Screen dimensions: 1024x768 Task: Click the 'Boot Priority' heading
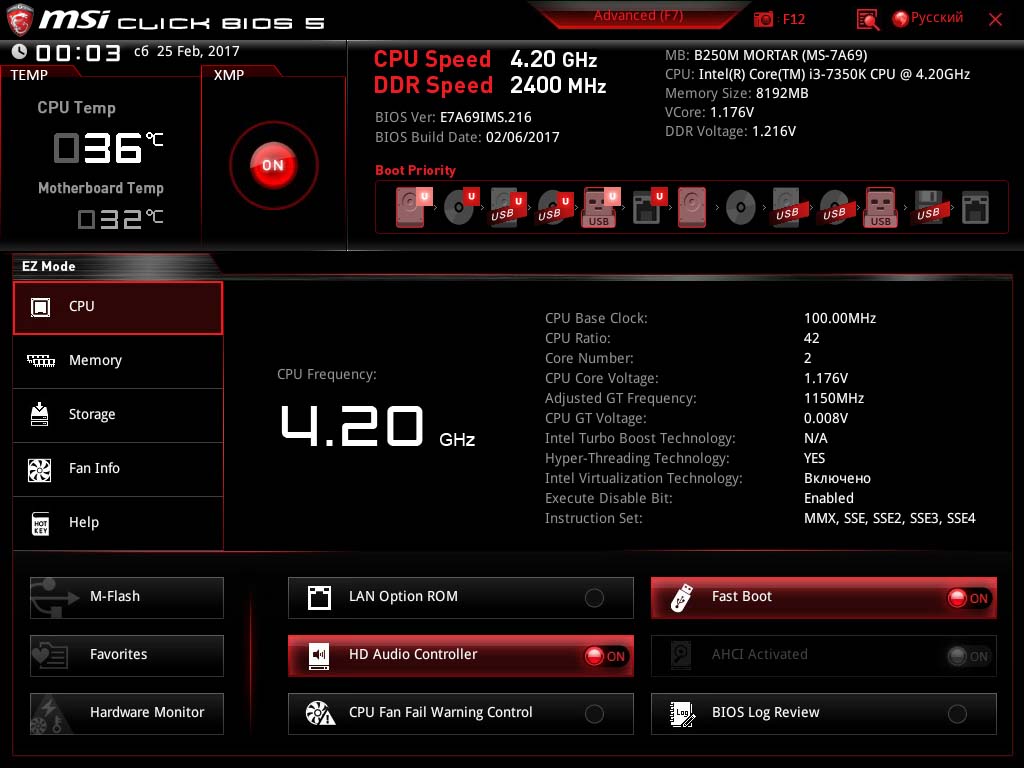(x=415, y=170)
